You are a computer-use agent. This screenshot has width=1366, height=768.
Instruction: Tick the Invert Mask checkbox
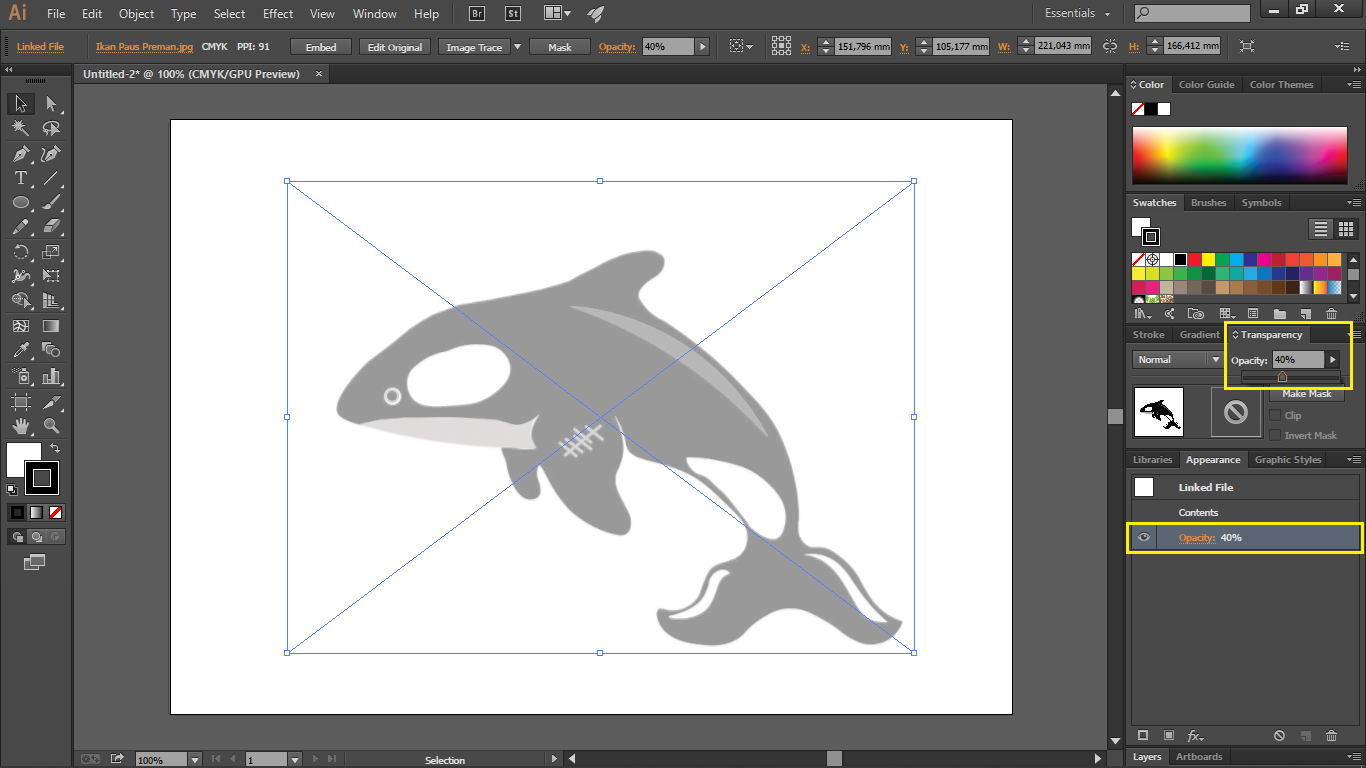1275,435
